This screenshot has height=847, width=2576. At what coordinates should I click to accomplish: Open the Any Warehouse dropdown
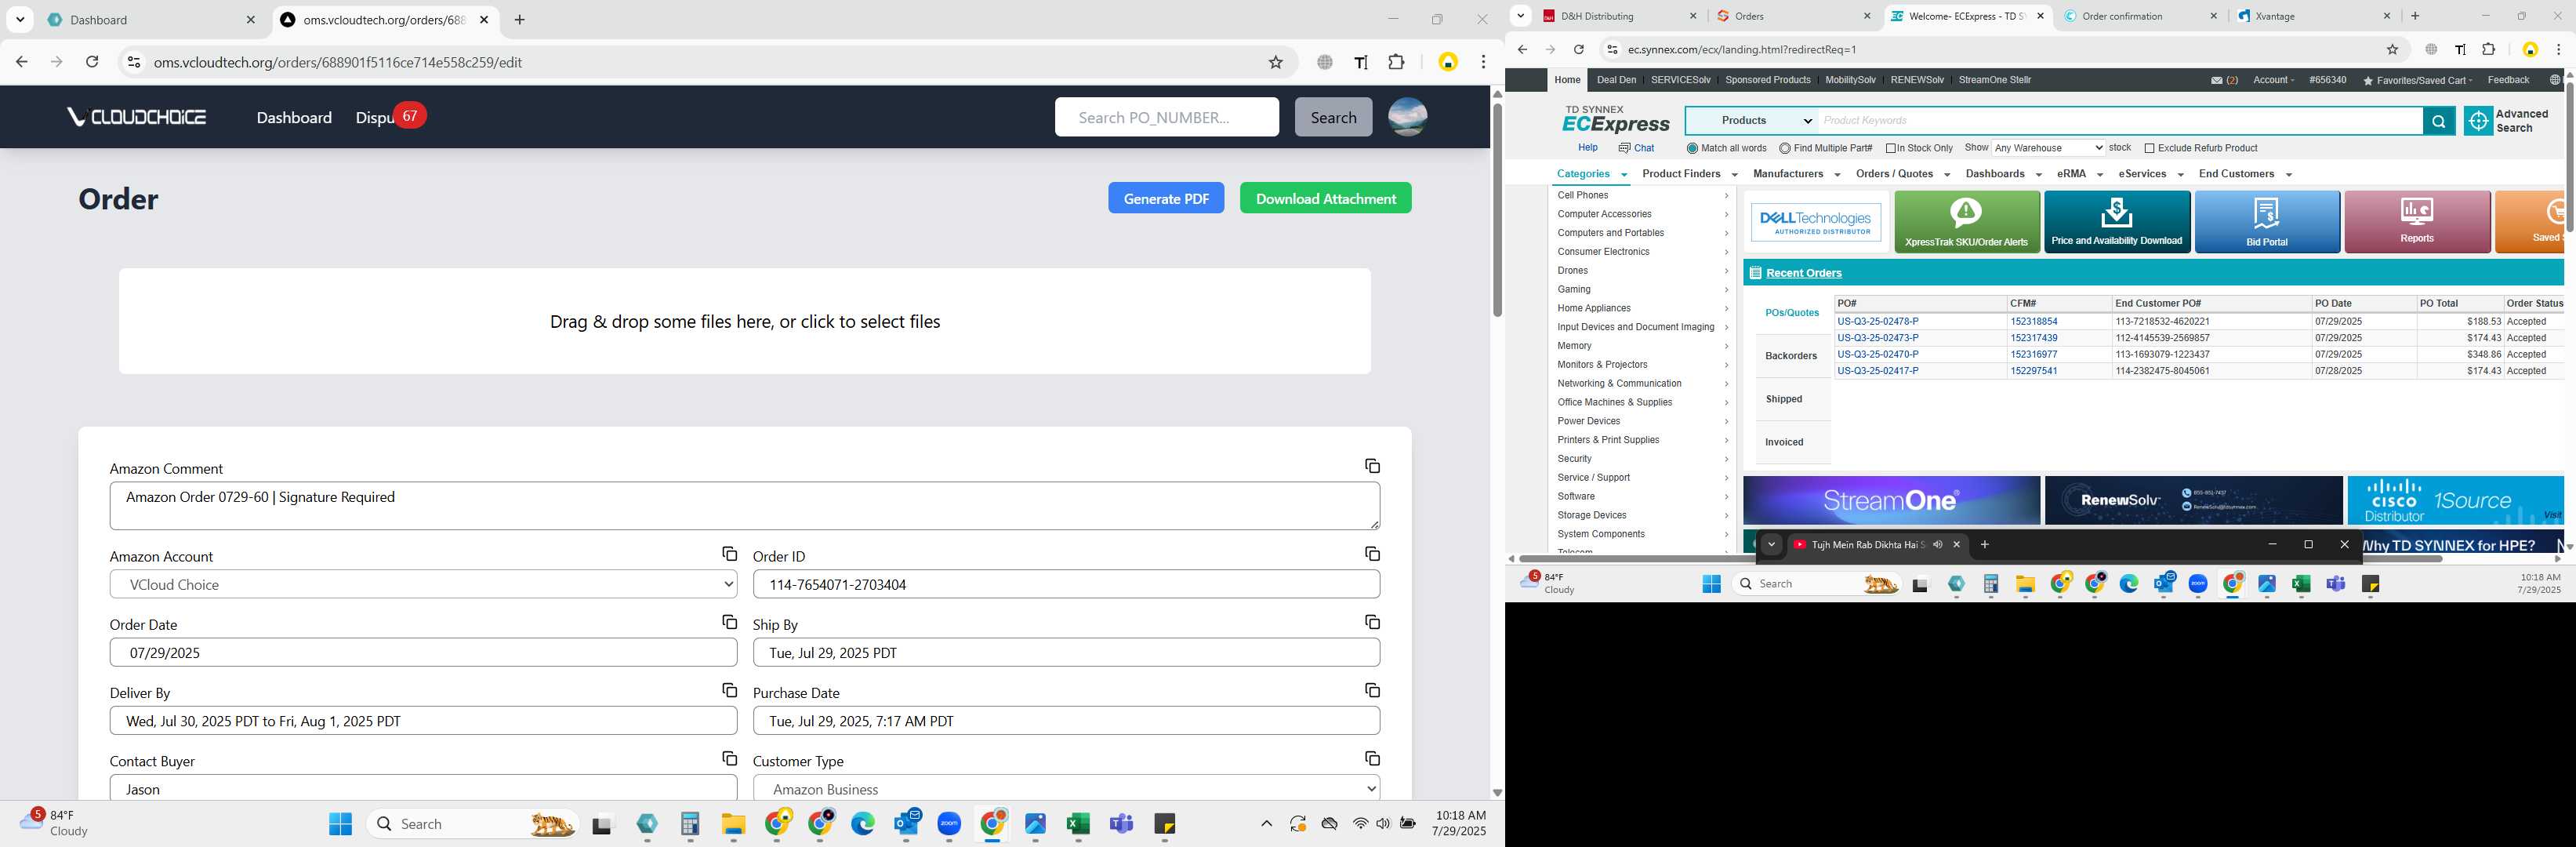2048,148
